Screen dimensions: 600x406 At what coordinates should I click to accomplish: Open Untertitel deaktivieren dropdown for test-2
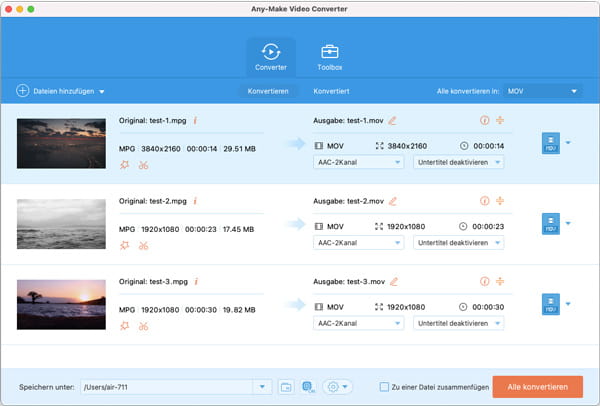click(458, 243)
